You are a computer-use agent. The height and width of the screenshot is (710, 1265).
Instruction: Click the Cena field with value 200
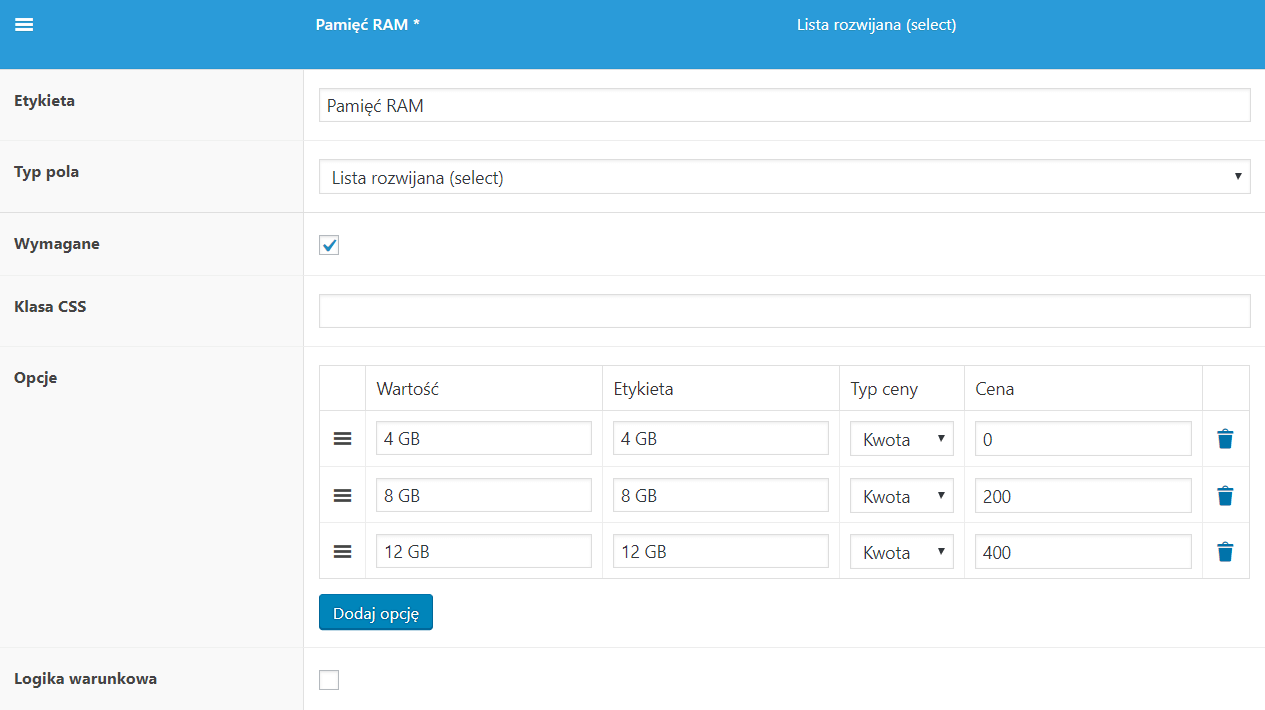point(1084,495)
